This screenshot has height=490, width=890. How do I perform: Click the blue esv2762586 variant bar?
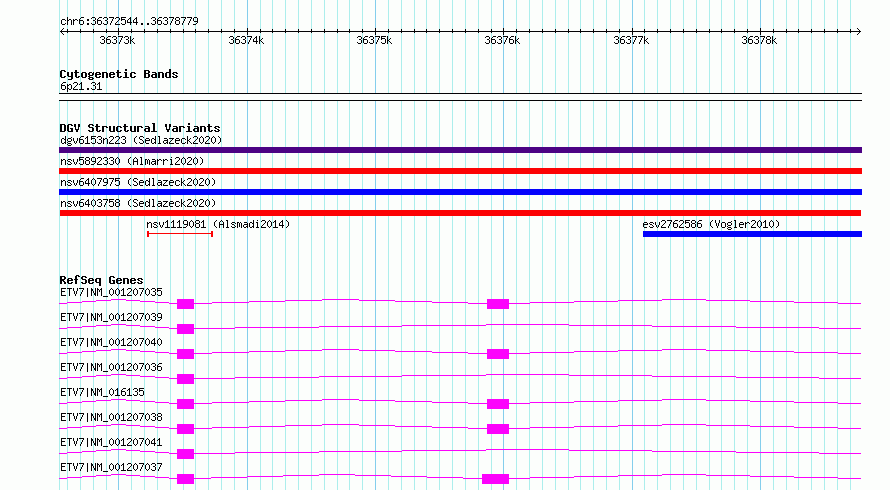tap(753, 234)
